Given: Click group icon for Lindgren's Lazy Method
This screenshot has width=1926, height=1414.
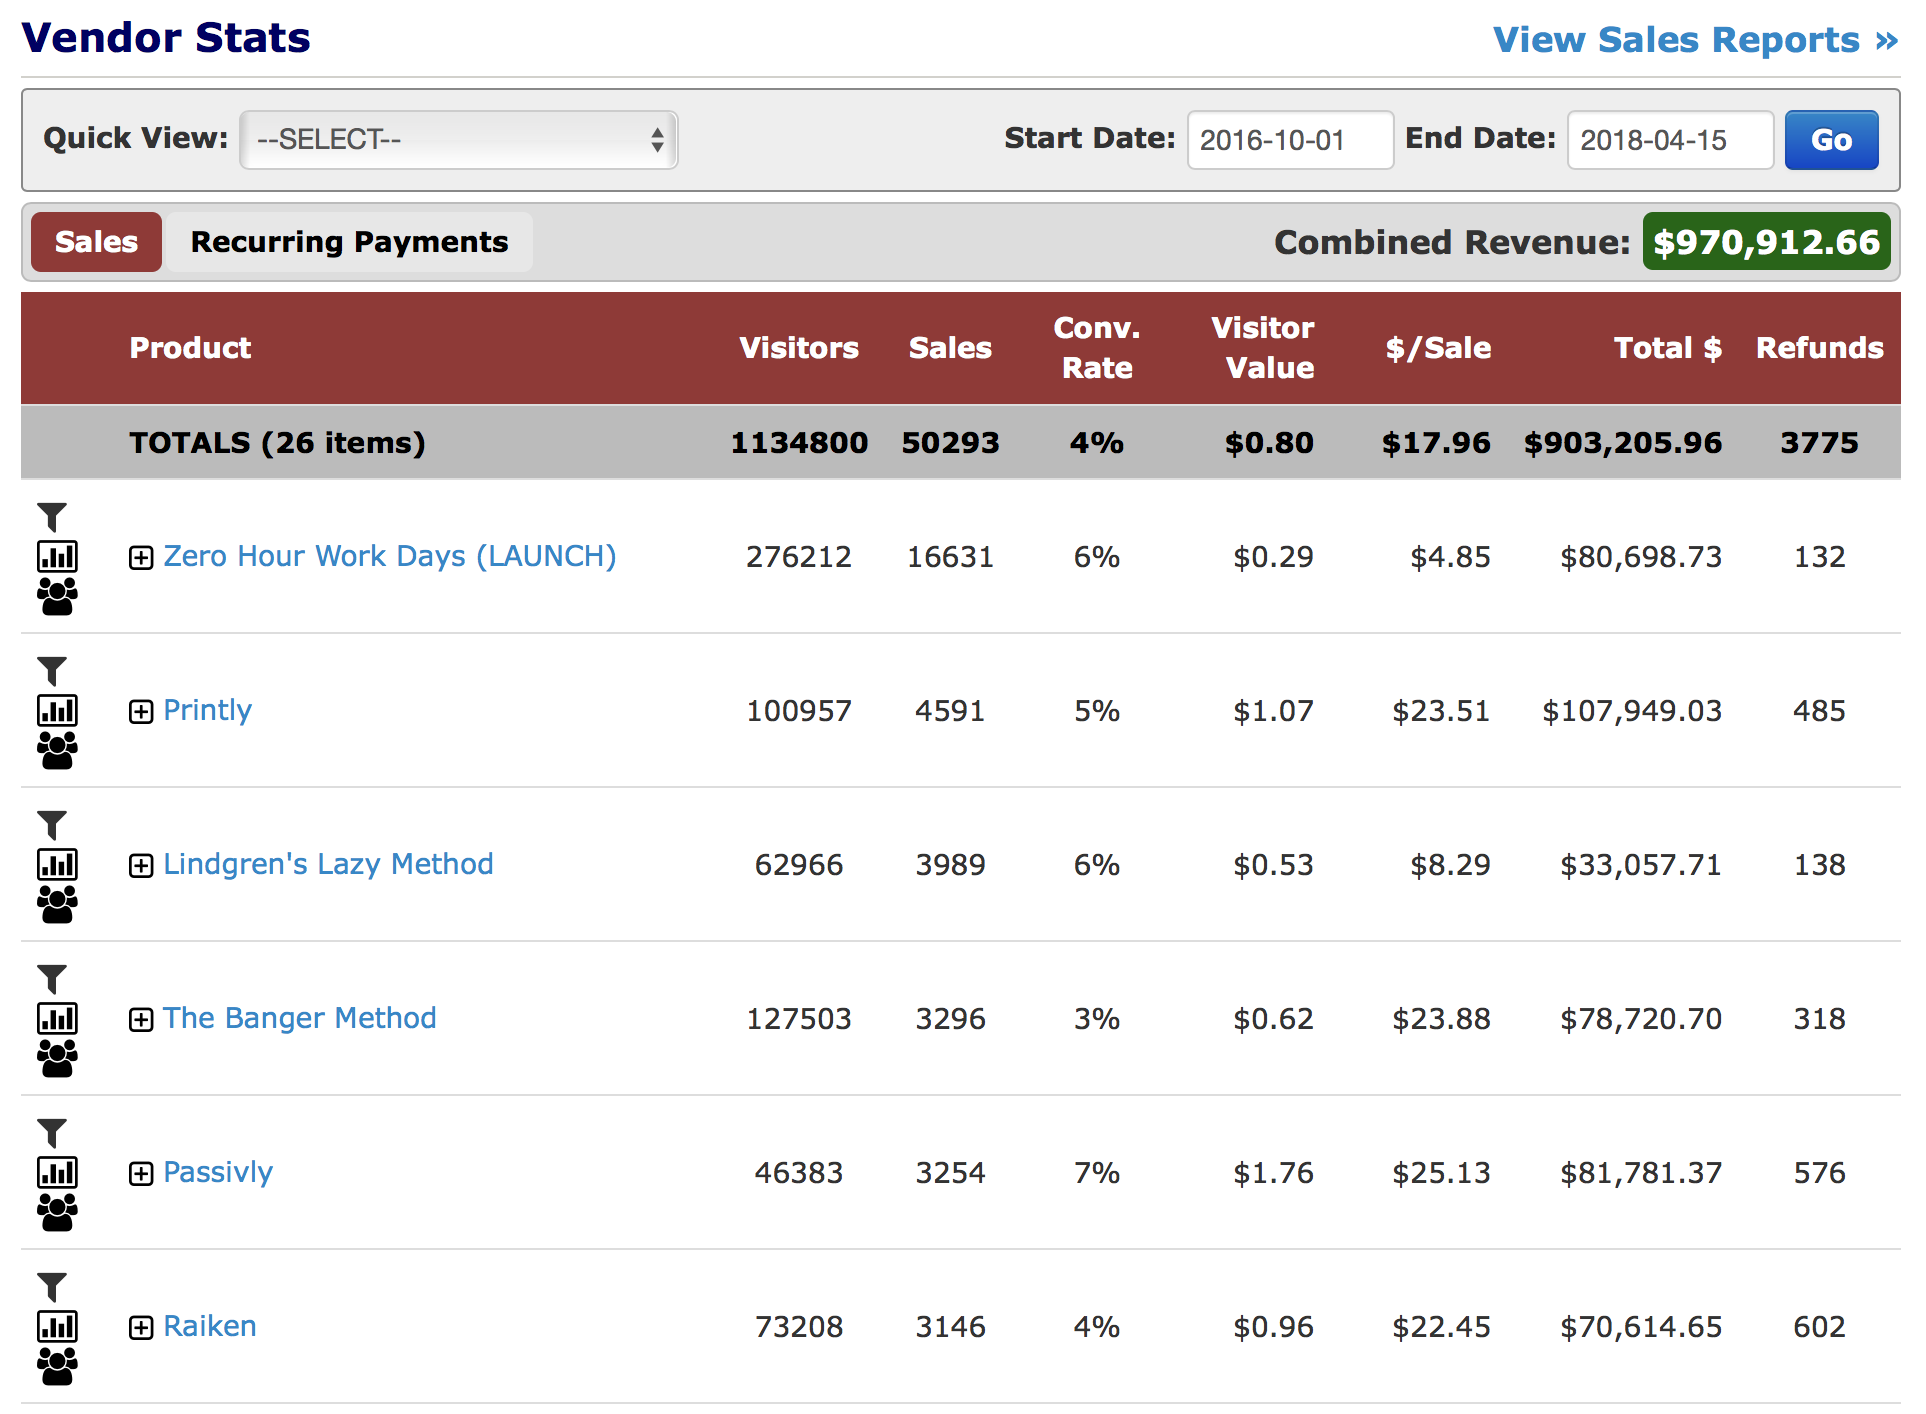Looking at the screenshot, I should (57, 905).
